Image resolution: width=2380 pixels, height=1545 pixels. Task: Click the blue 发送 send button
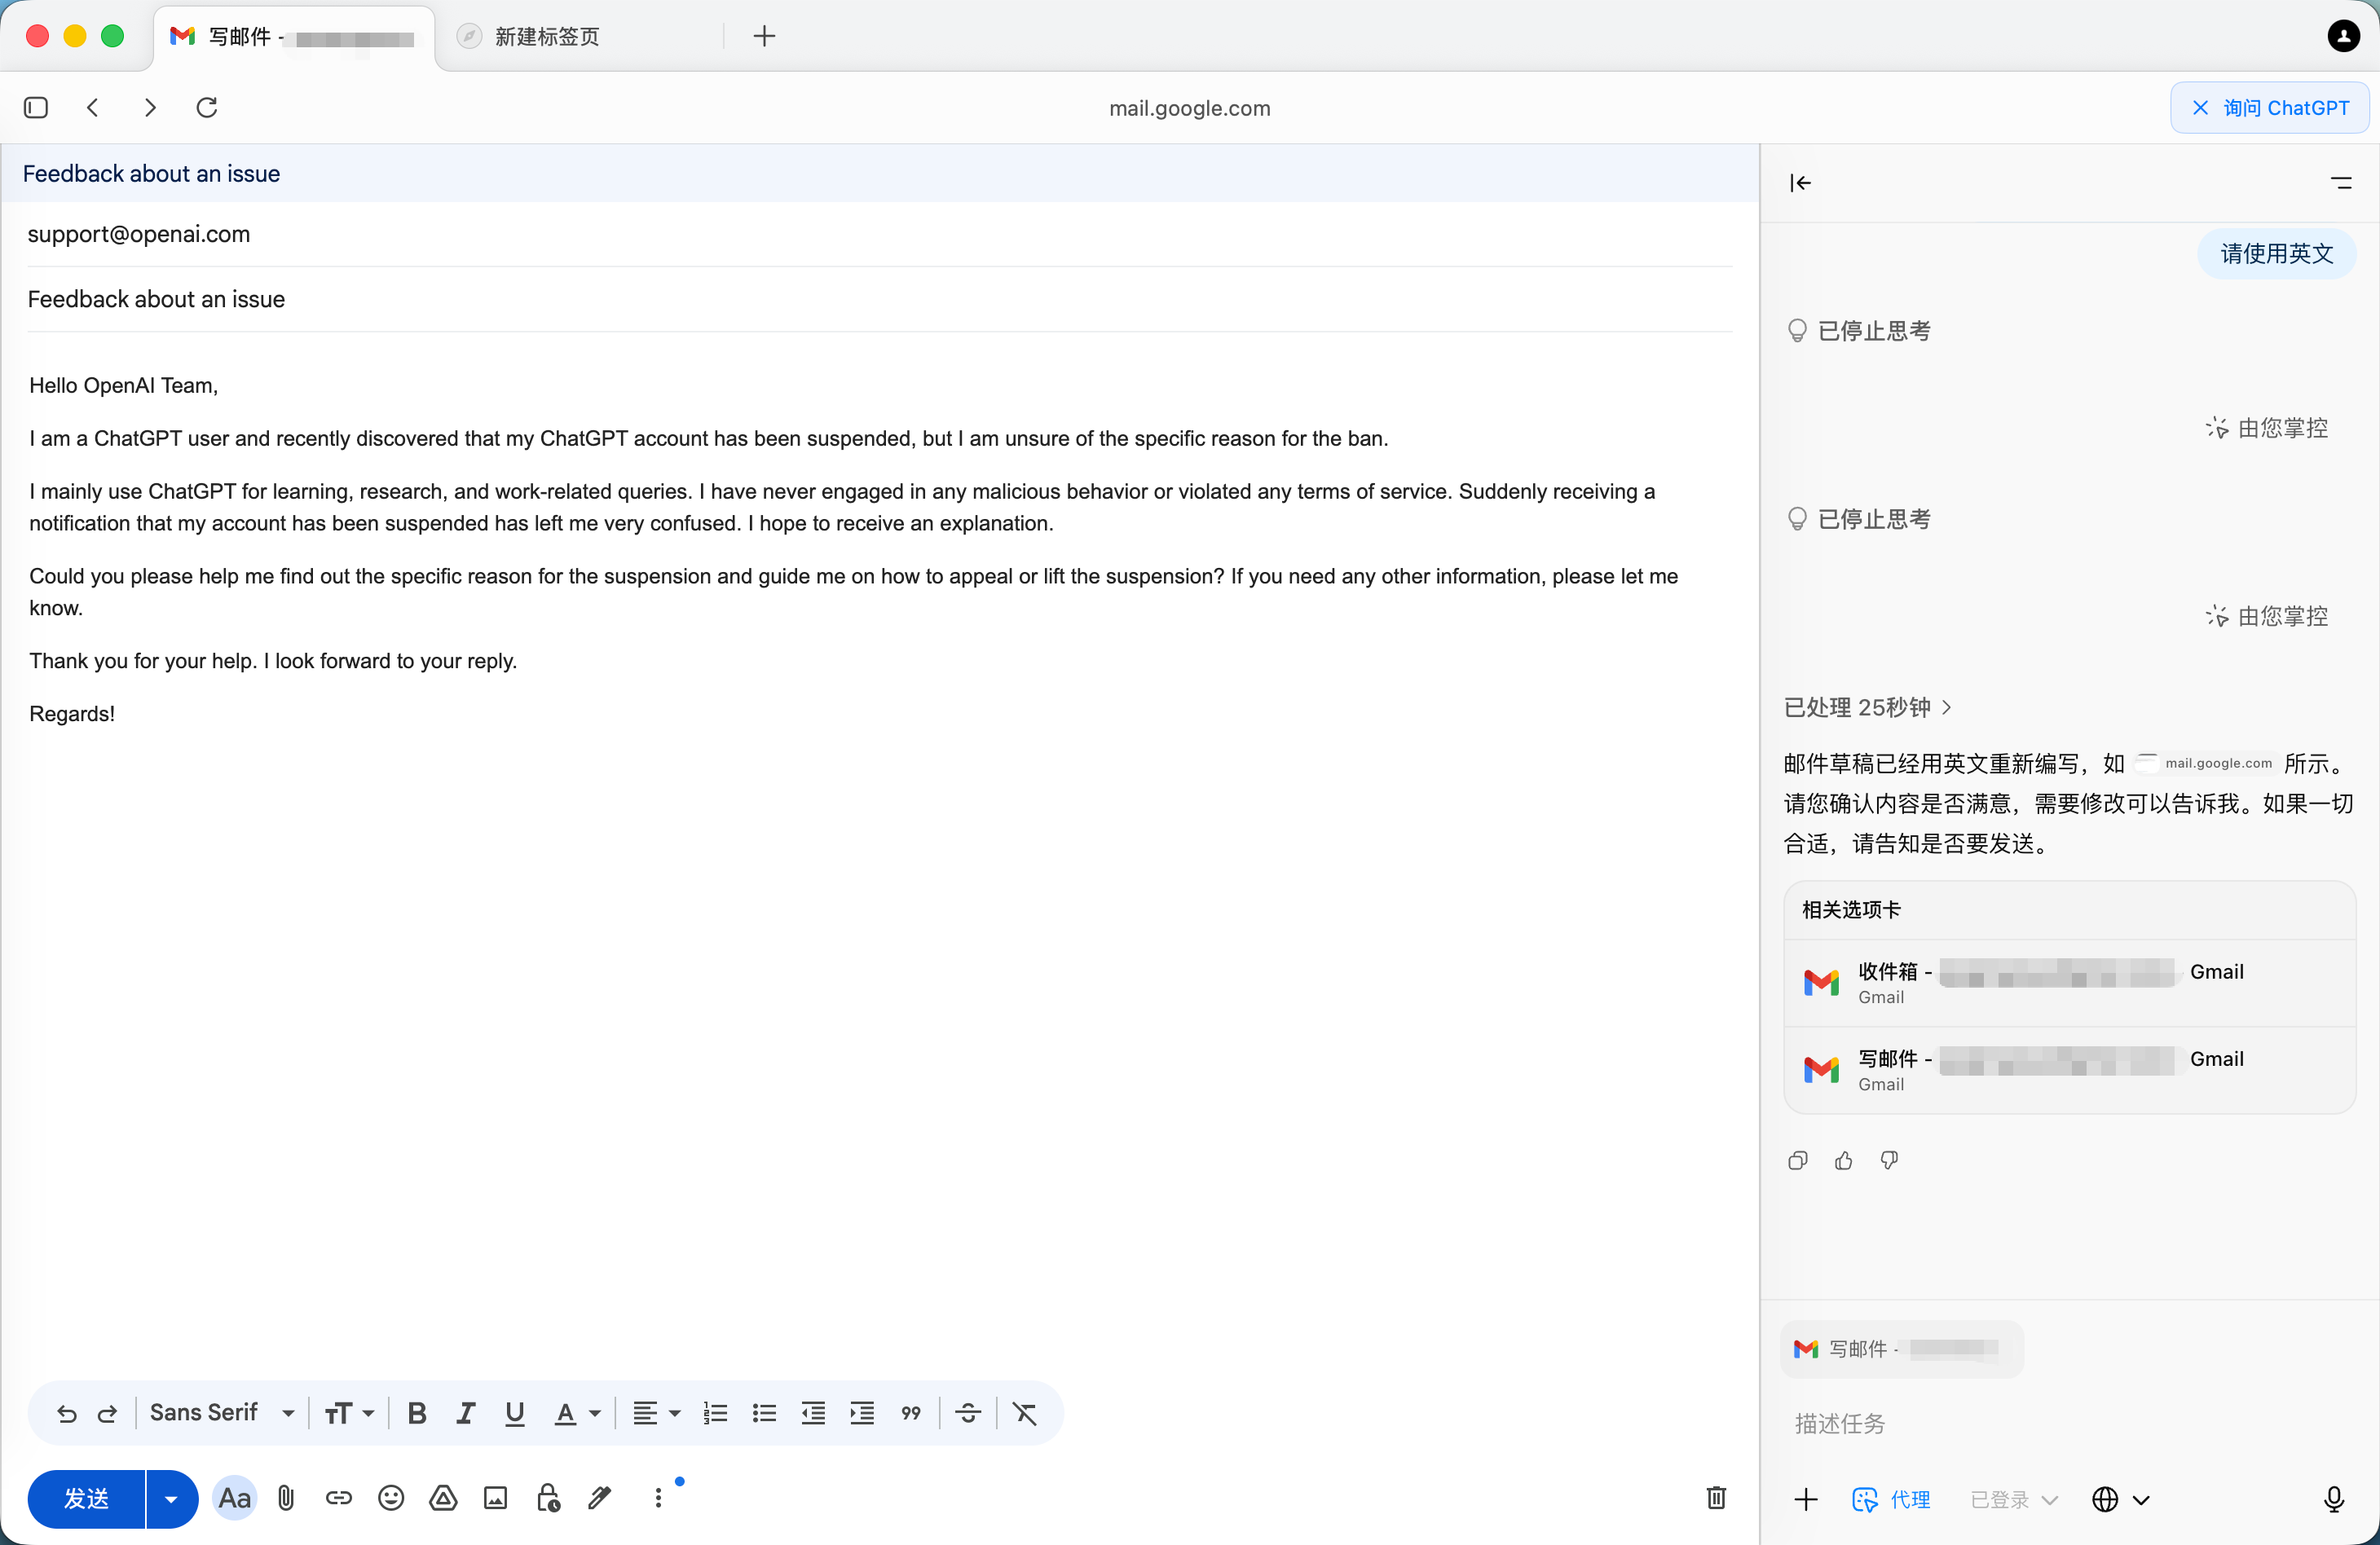point(86,1499)
